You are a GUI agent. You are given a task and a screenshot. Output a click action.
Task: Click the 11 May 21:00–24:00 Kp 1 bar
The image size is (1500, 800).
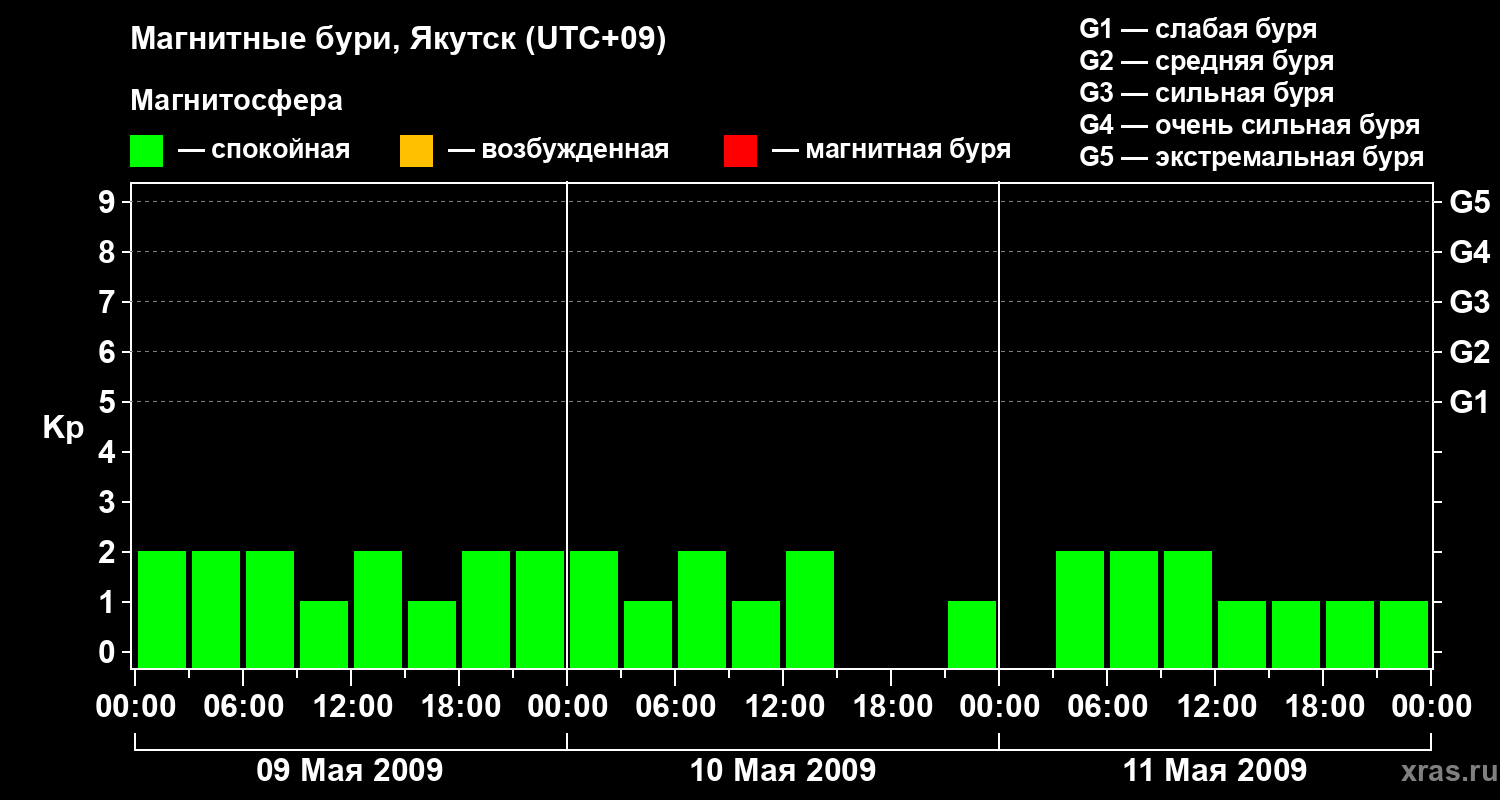tap(1404, 634)
